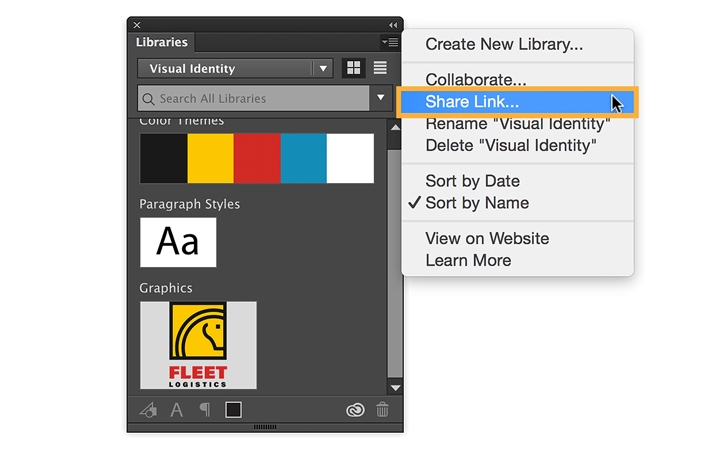Expand the search filter dropdown arrow

(x=380, y=98)
